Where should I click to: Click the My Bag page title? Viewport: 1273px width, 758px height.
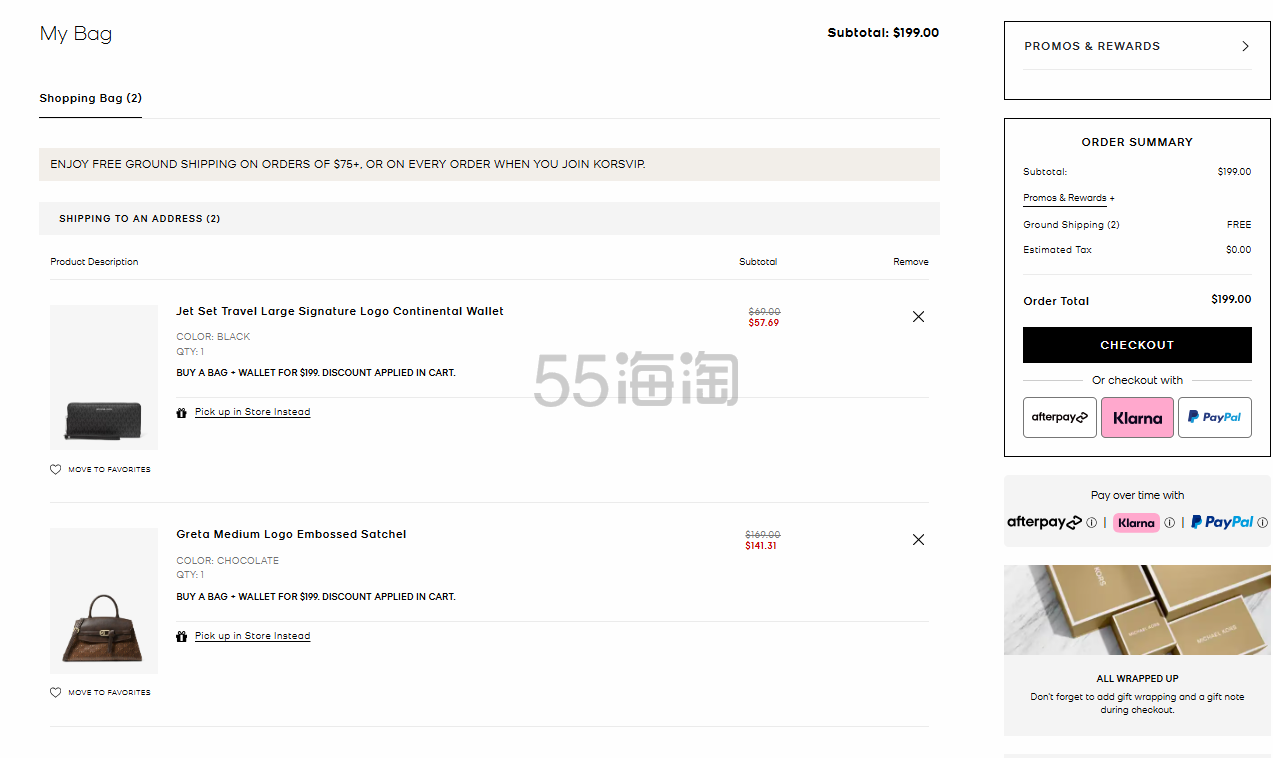coord(76,34)
